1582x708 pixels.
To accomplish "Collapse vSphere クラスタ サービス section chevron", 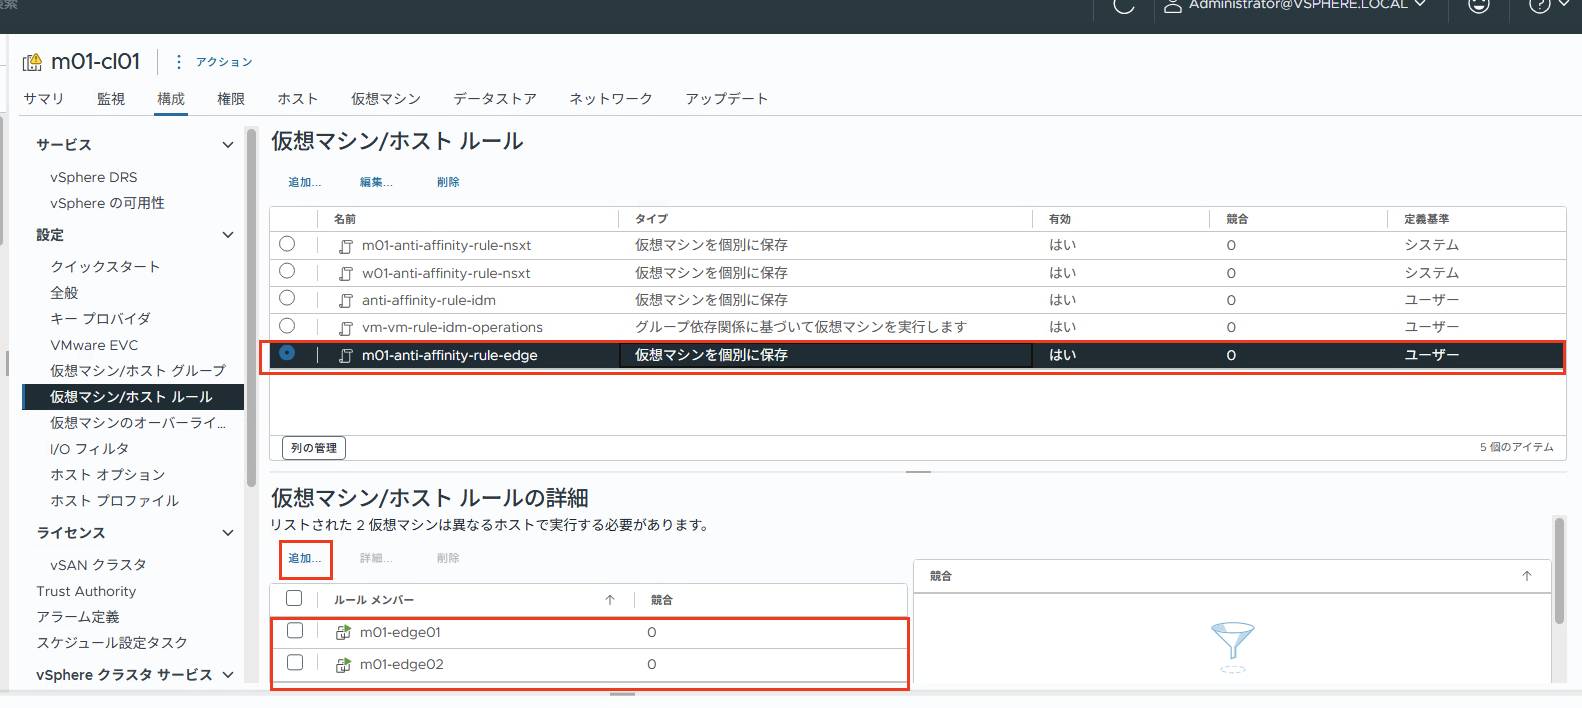I will tap(228, 675).
